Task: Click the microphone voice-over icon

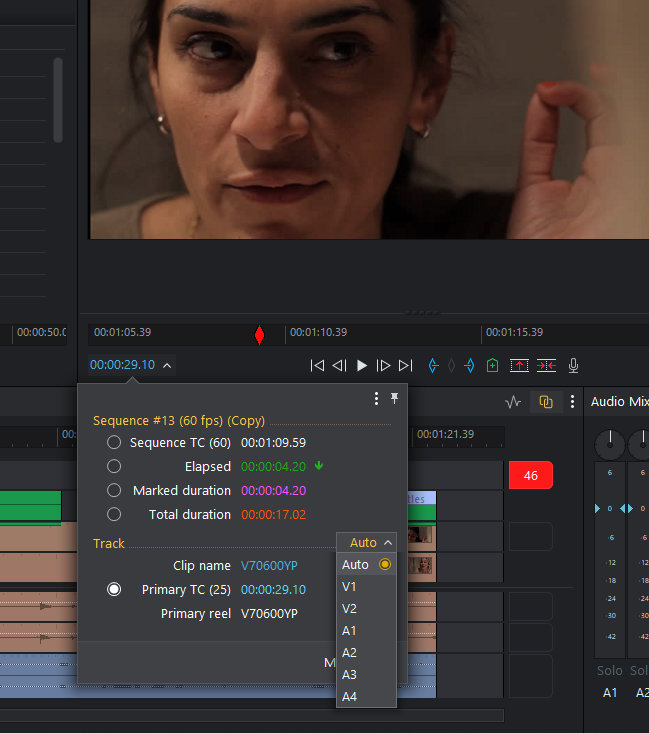Action: [x=573, y=366]
